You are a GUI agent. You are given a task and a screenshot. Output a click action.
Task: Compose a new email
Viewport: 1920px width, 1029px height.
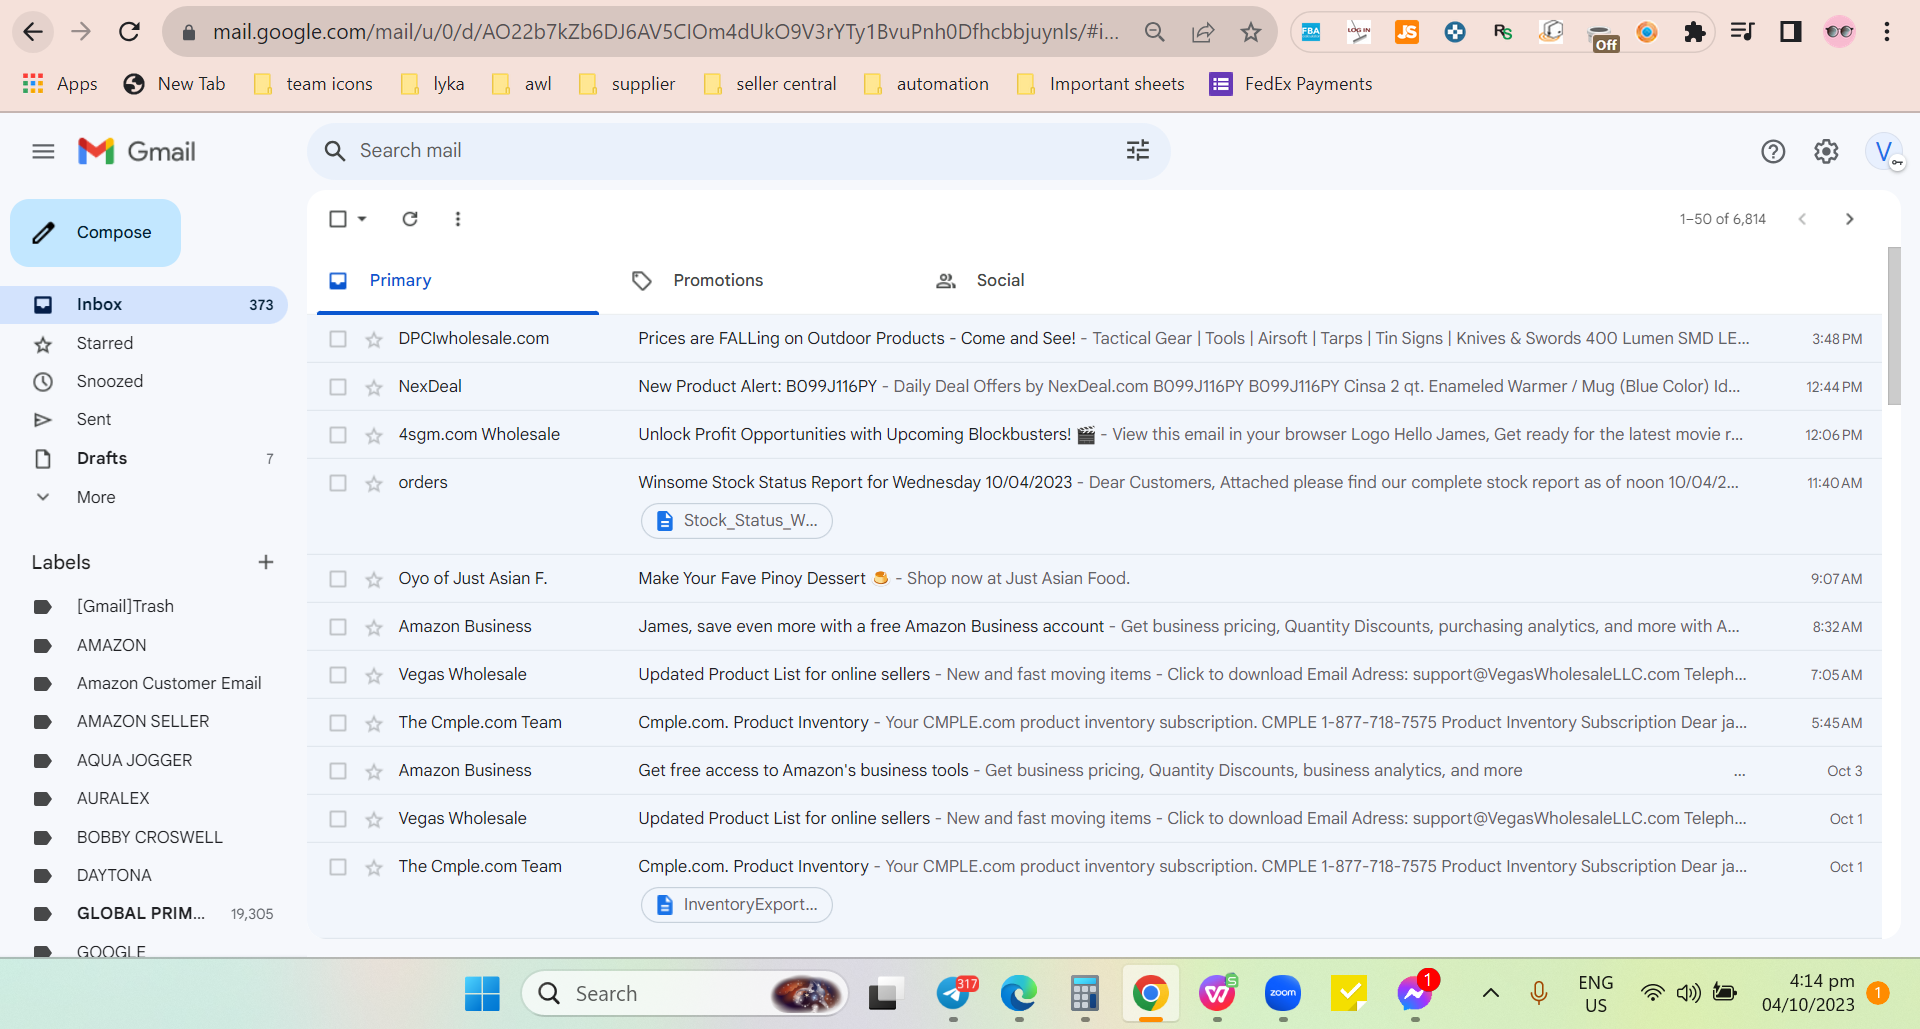[x=96, y=233]
